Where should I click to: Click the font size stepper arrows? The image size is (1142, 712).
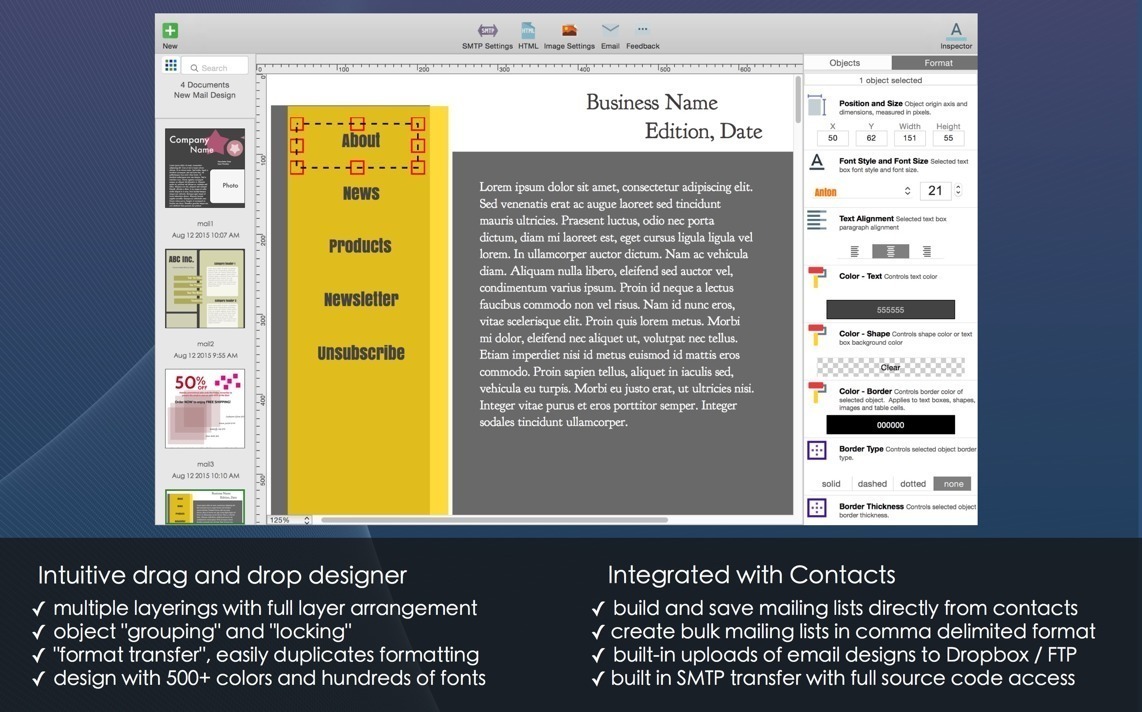[958, 191]
